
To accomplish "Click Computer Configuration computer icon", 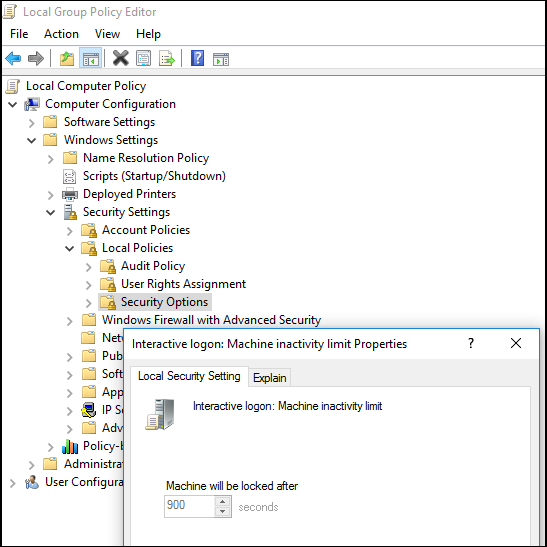I will coord(32,104).
